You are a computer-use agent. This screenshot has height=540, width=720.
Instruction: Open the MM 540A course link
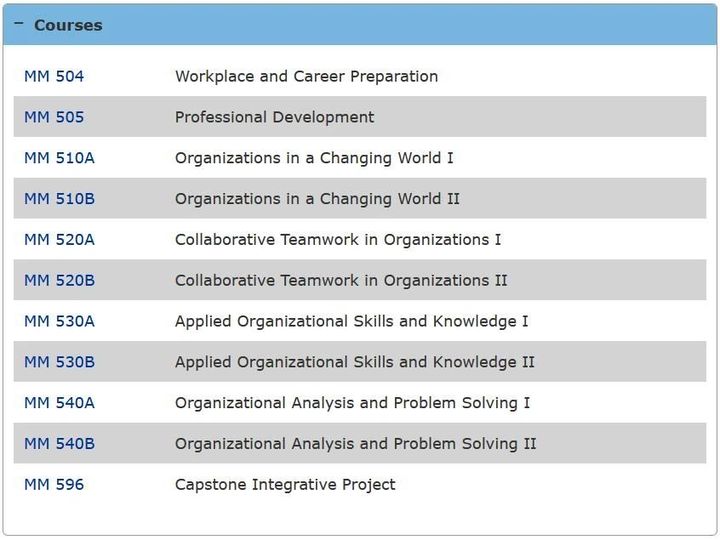click(x=59, y=403)
